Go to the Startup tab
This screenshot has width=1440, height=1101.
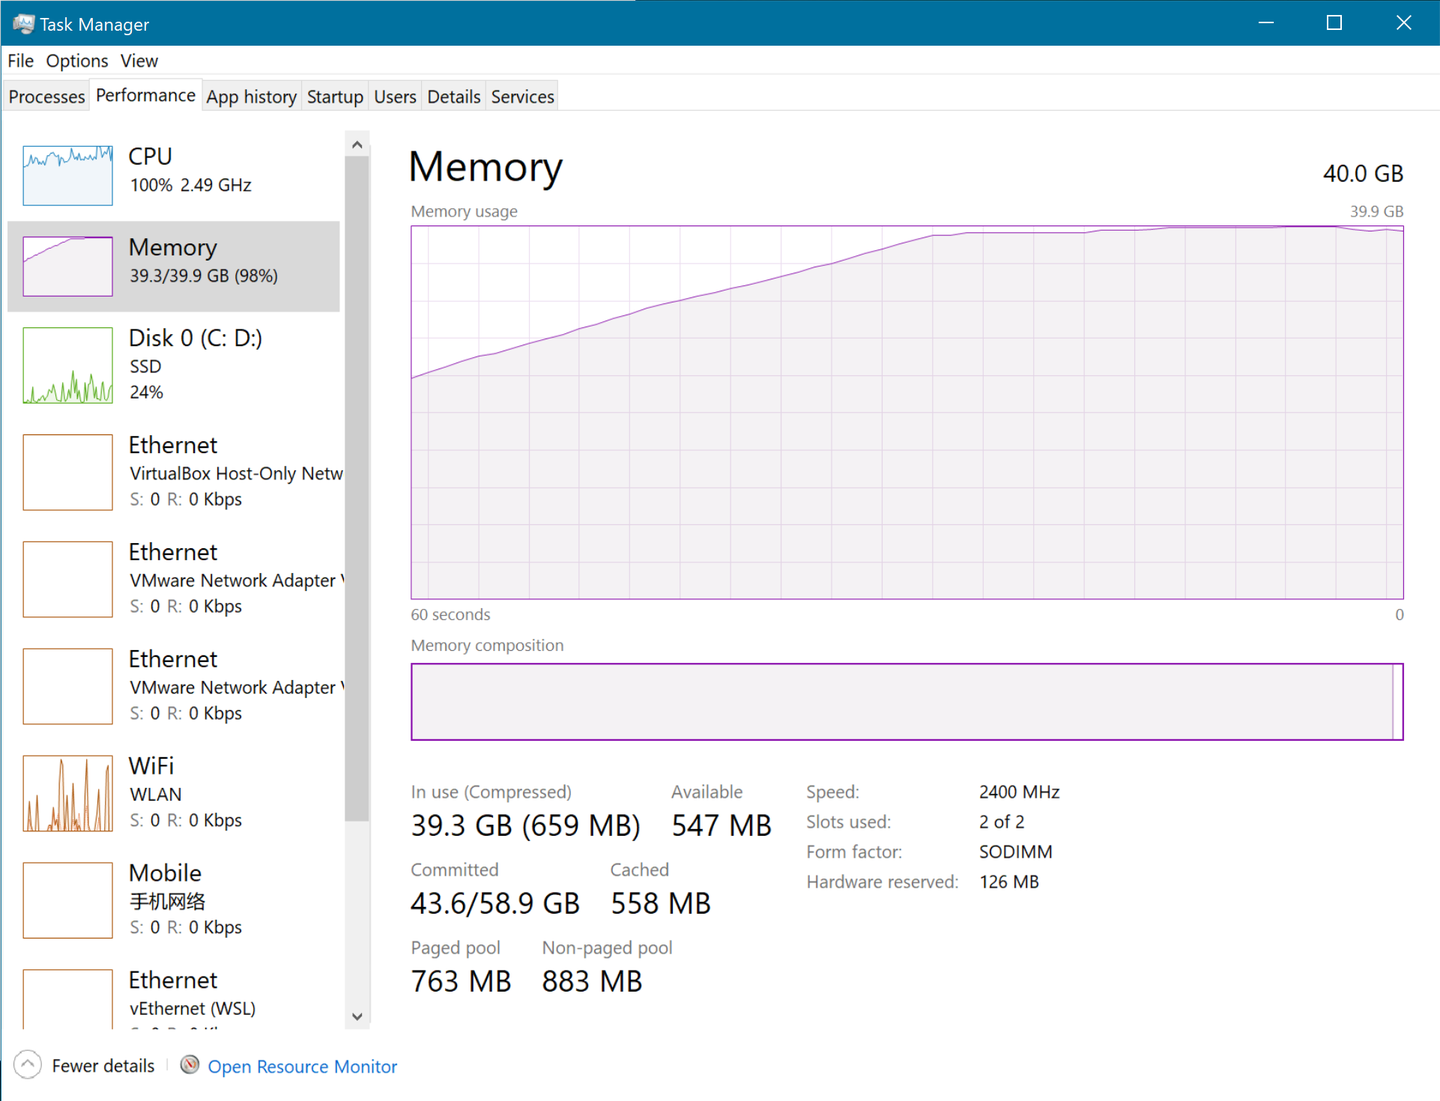pos(335,97)
